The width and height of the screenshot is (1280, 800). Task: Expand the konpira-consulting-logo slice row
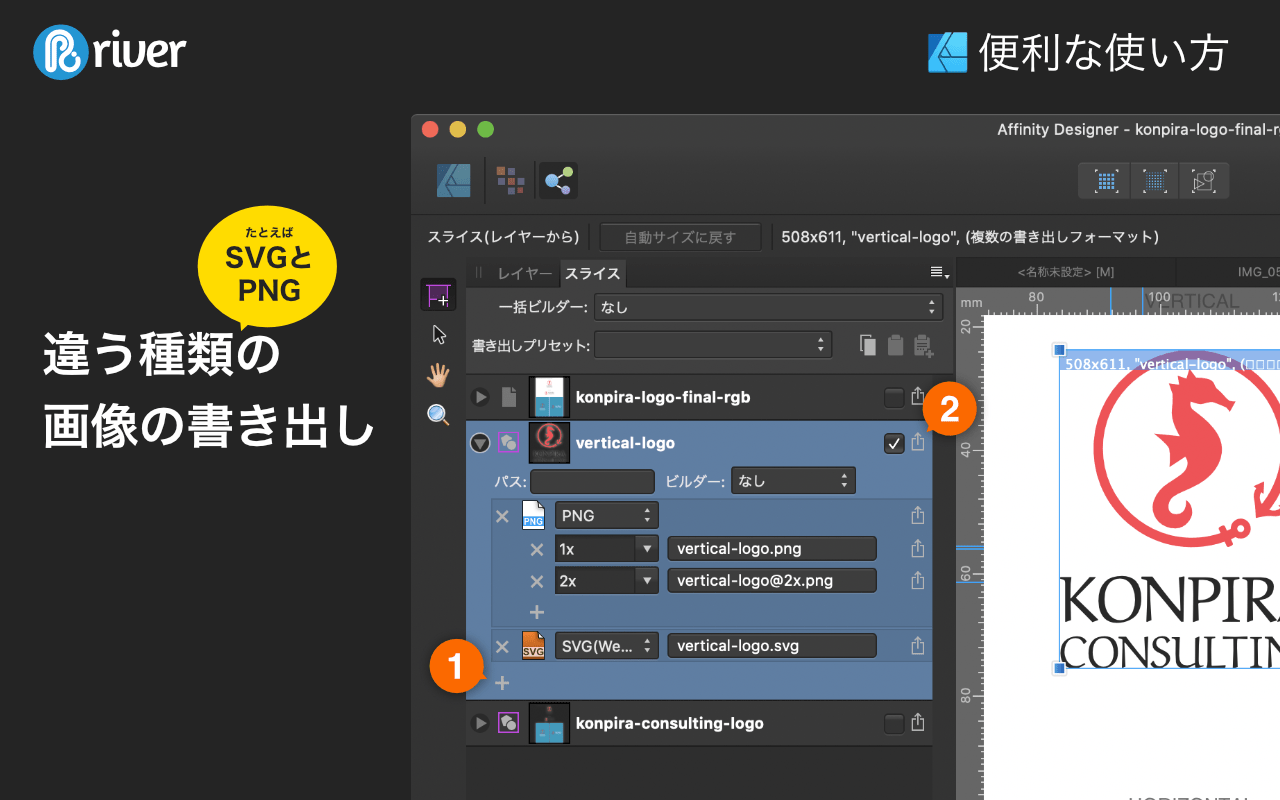(x=481, y=722)
